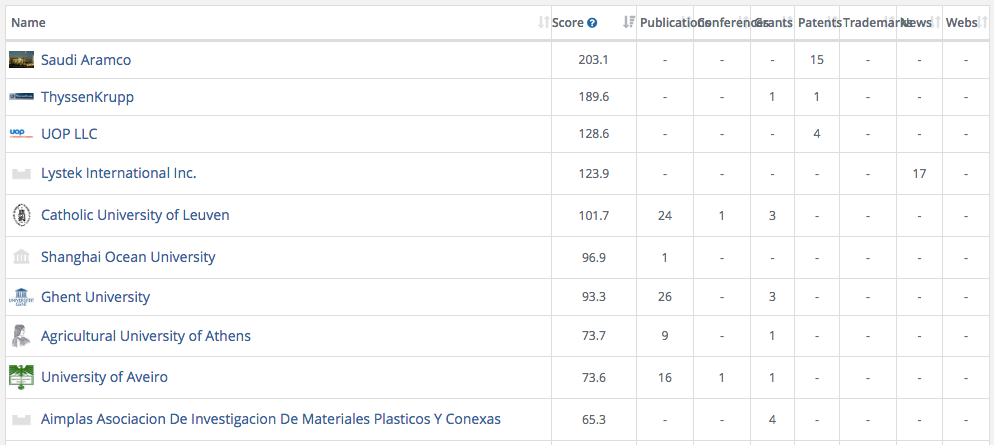The width and height of the screenshot is (994, 445).
Task: Sort table by News column header
Action: coord(920,23)
